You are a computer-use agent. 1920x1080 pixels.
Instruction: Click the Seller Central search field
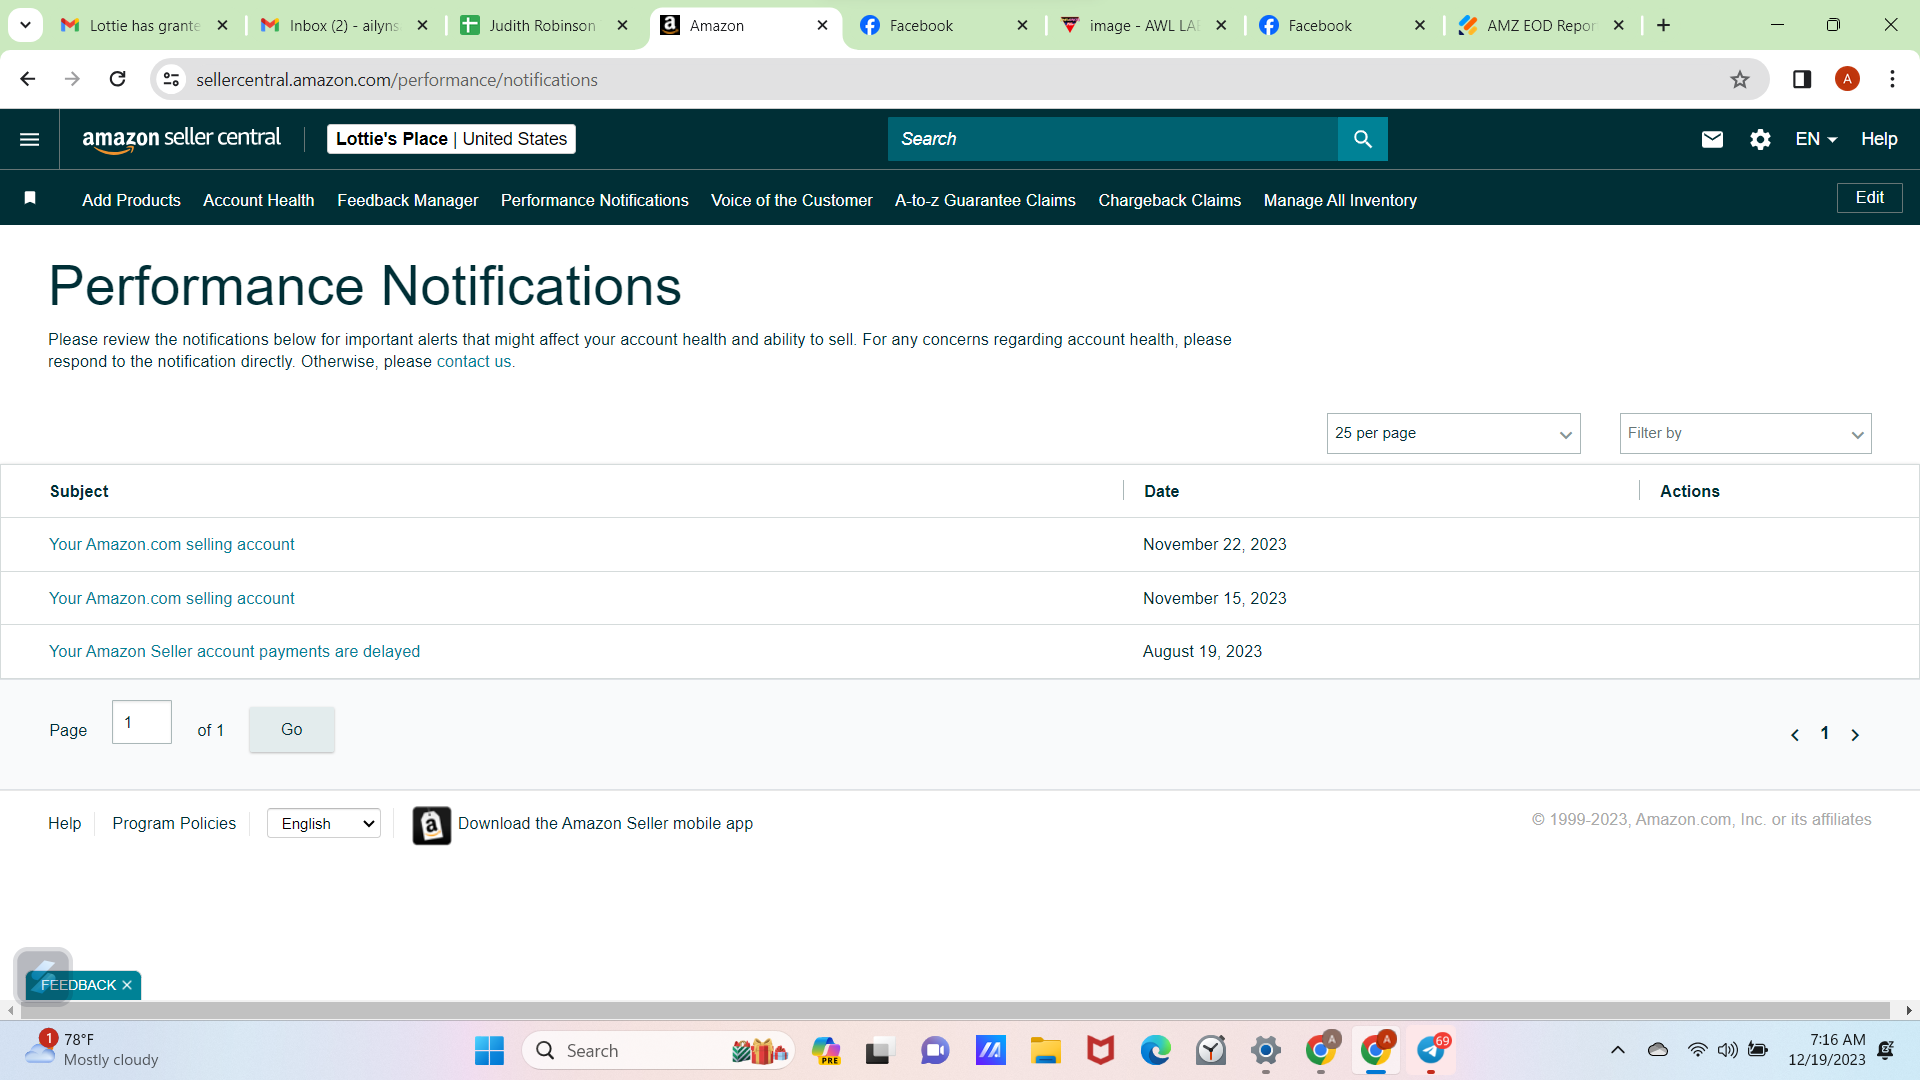[x=1112, y=139]
